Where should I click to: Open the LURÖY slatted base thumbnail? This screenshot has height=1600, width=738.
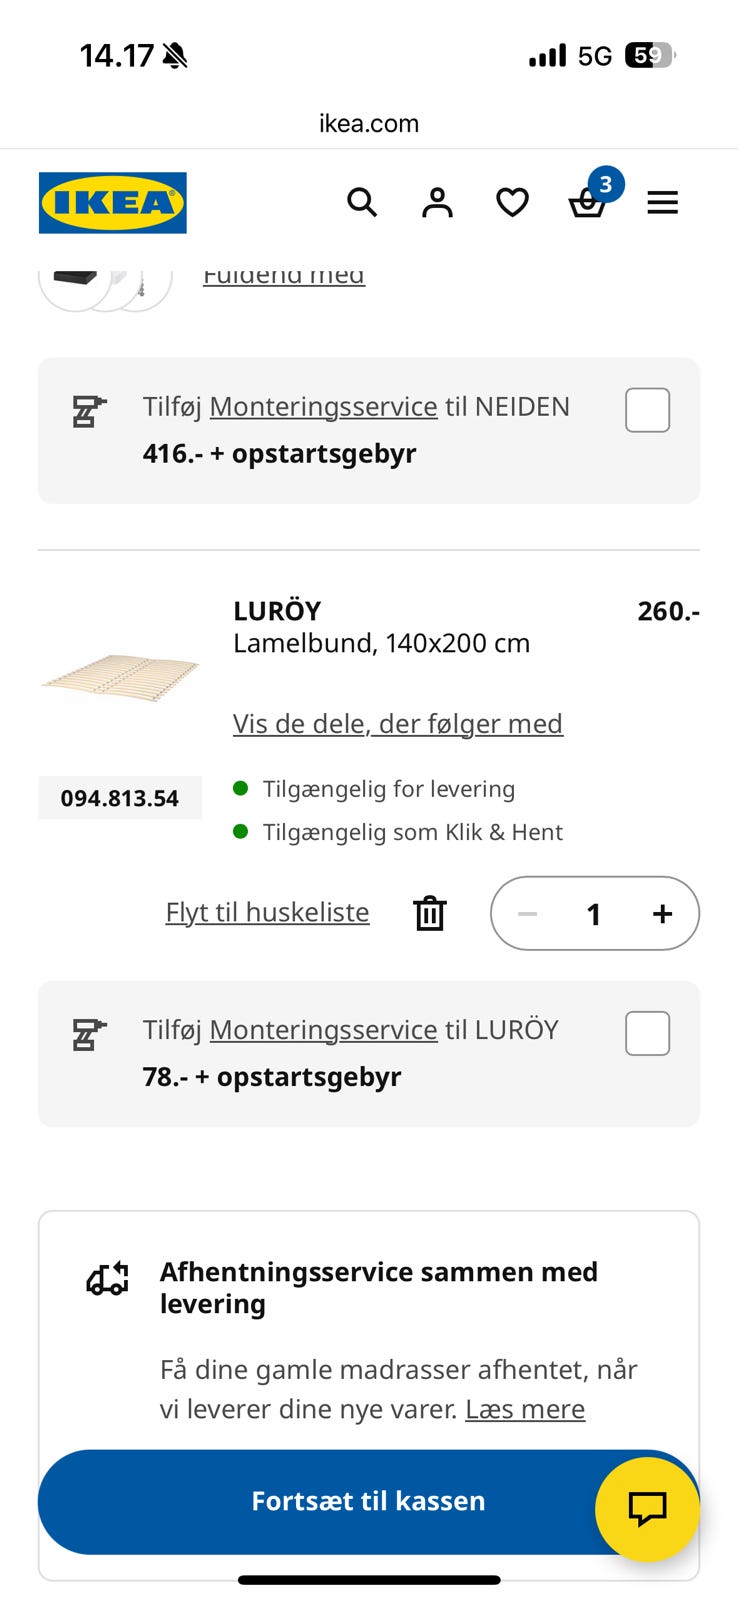120,676
